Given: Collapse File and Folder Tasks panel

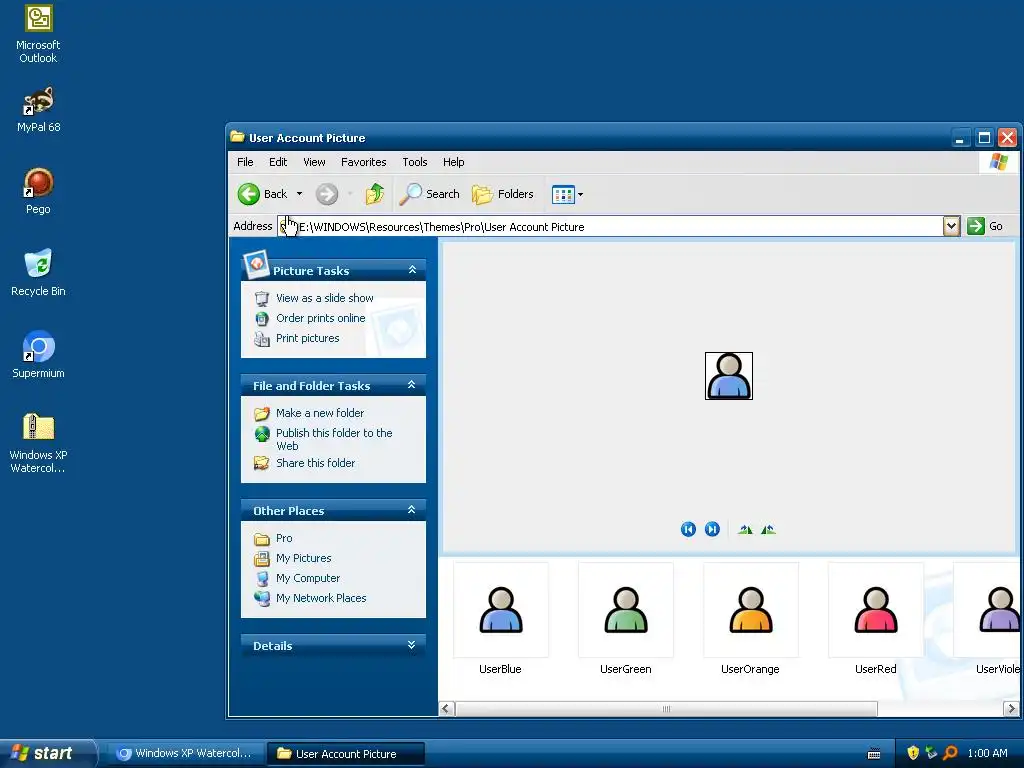Looking at the screenshot, I should [411, 385].
